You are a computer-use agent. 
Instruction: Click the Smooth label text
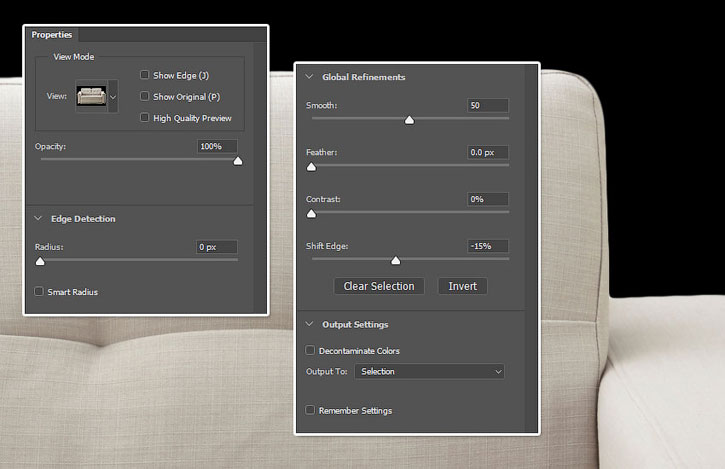321,105
